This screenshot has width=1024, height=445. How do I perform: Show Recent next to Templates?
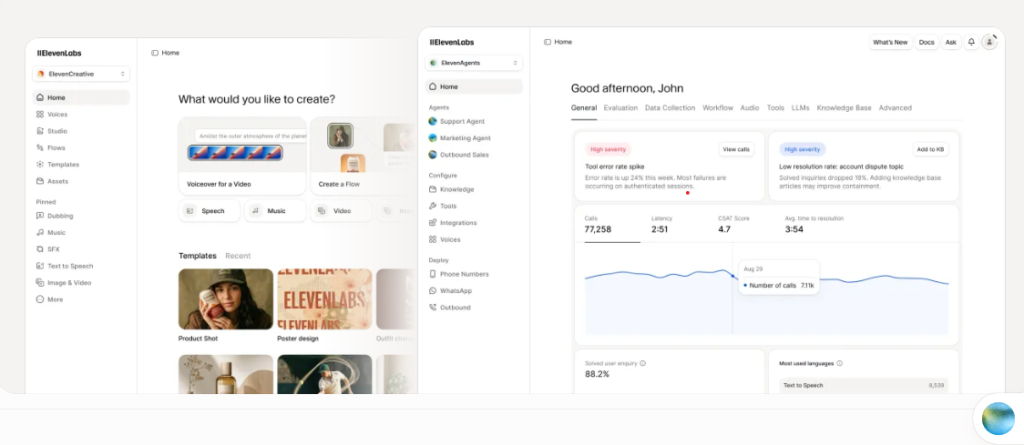pyautogui.click(x=238, y=256)
